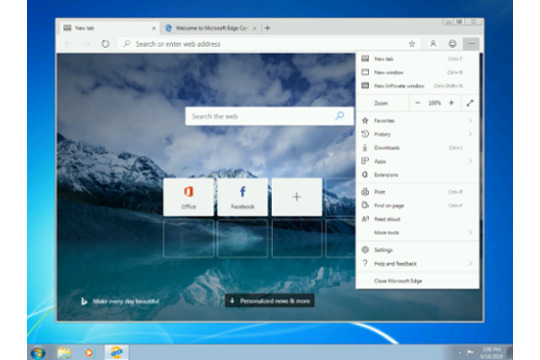Enter full screen with expand arrows icon
Screen dimensions: 540x360
(x=470, y=103)
